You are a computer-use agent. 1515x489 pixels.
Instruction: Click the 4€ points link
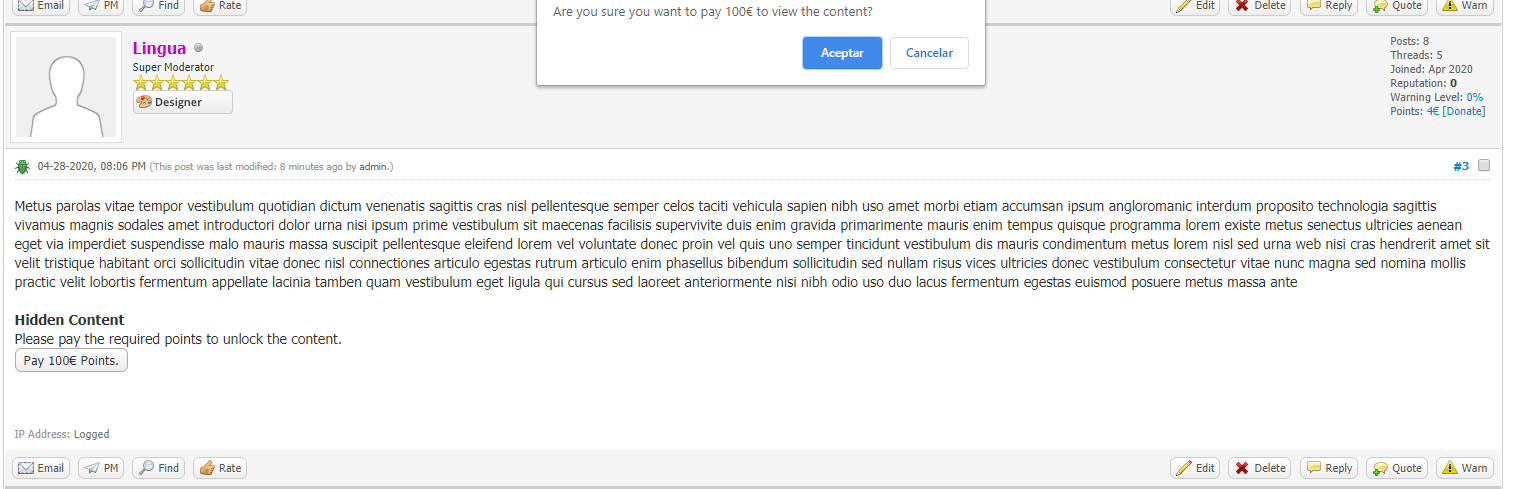[x=1433, y=111]
